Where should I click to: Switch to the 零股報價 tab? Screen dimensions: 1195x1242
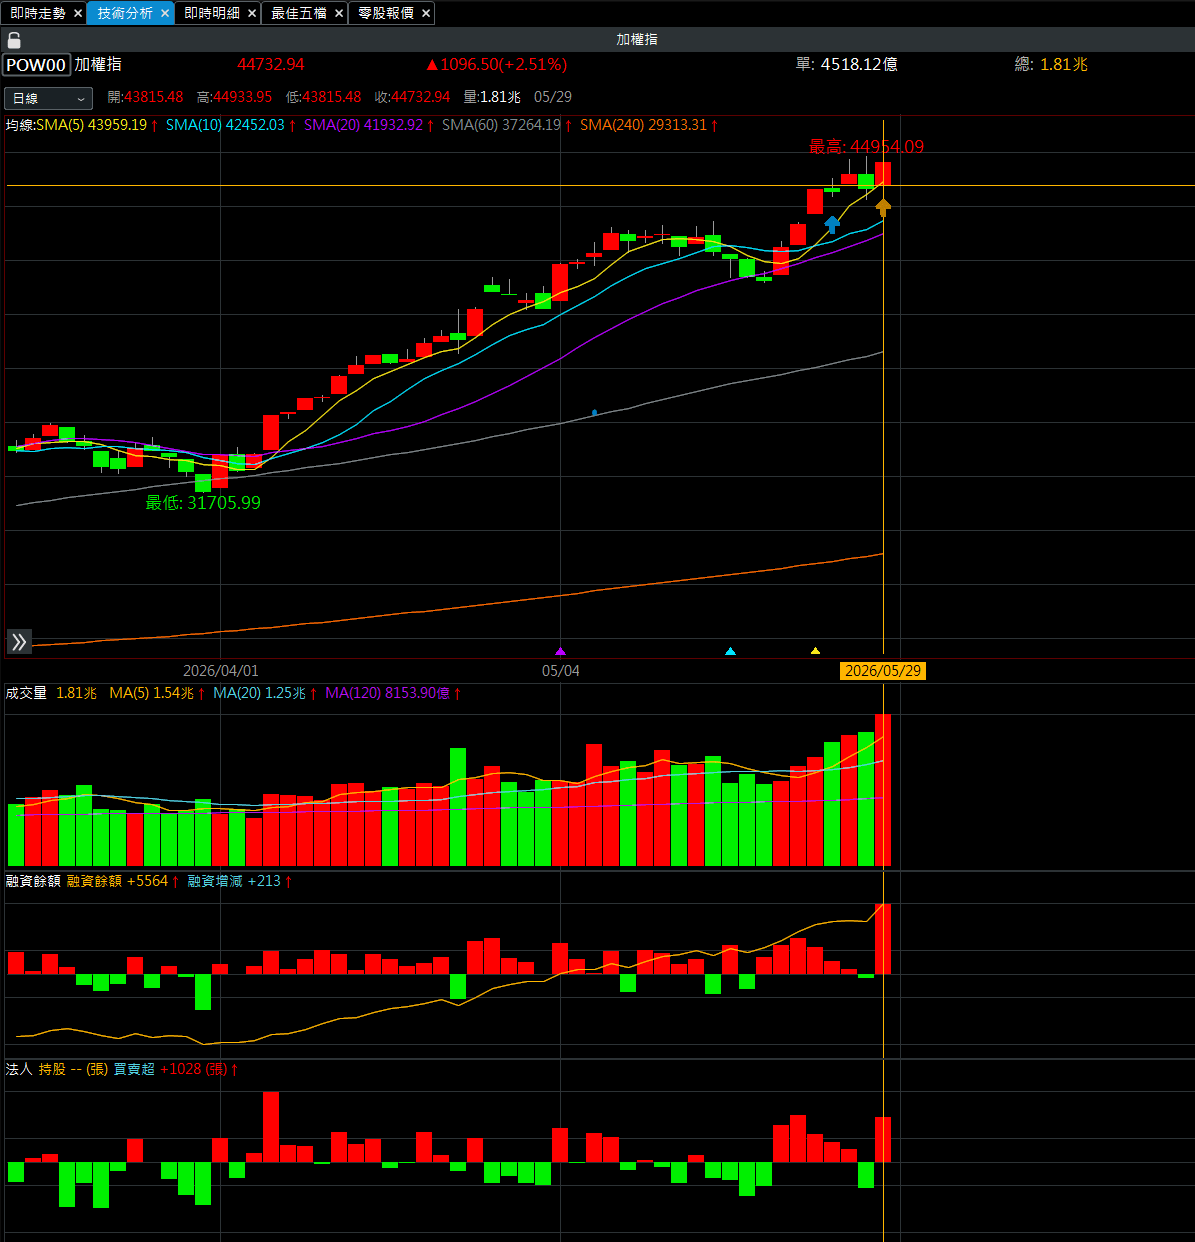(x=386, y=13)
